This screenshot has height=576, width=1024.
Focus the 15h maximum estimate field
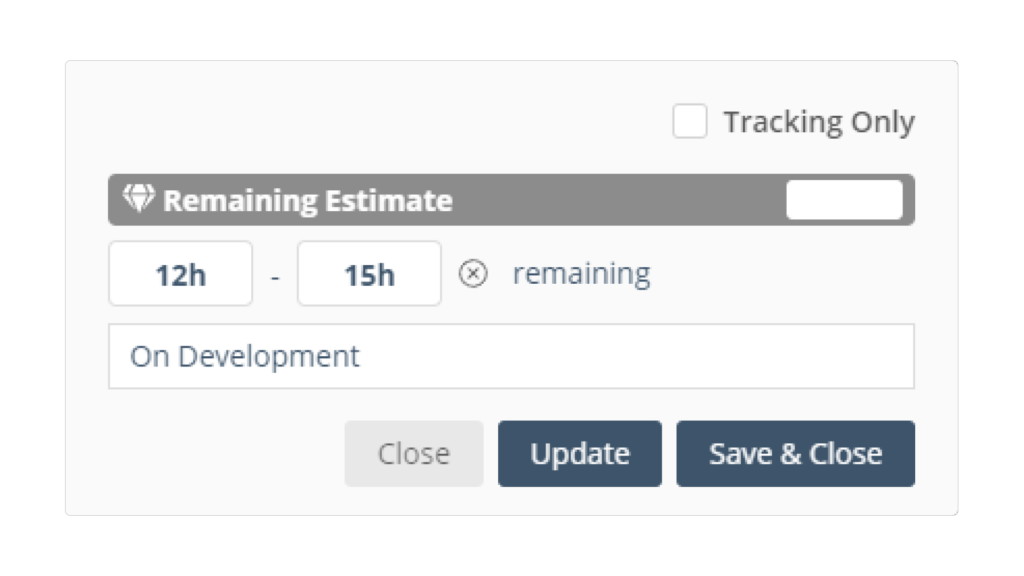(x=370, y=274)
